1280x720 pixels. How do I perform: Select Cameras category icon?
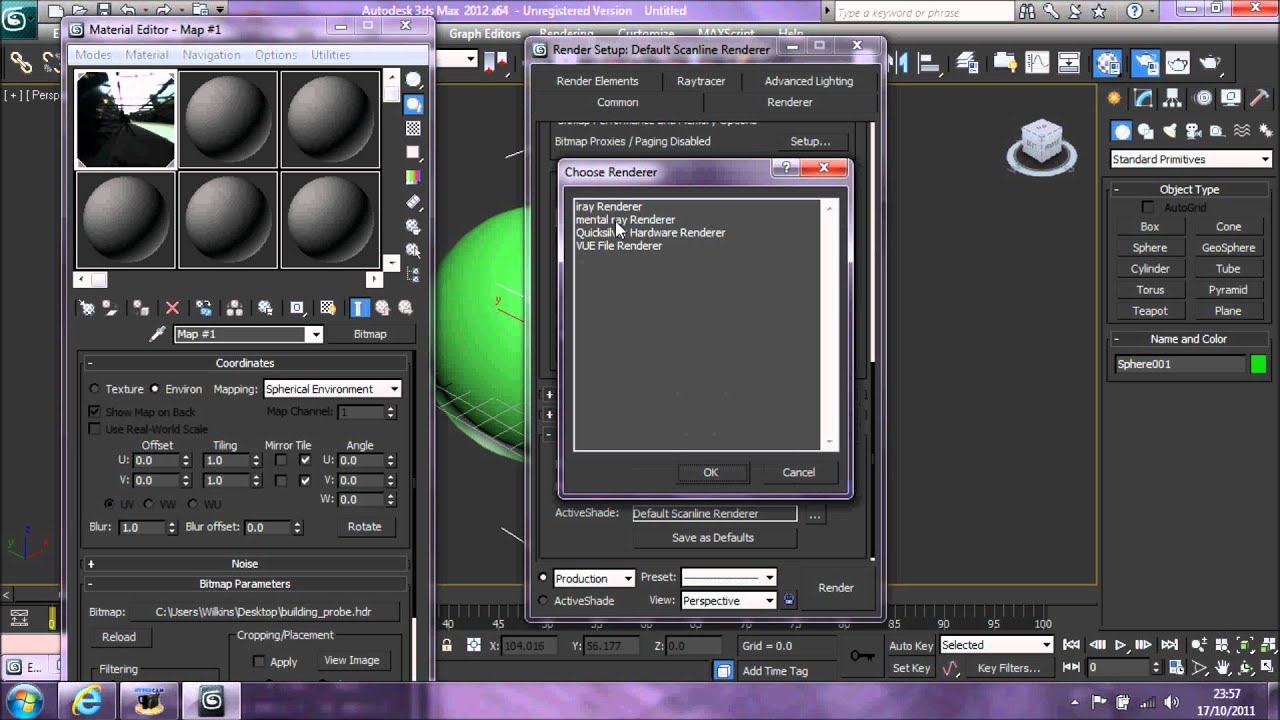[1192, 131]
